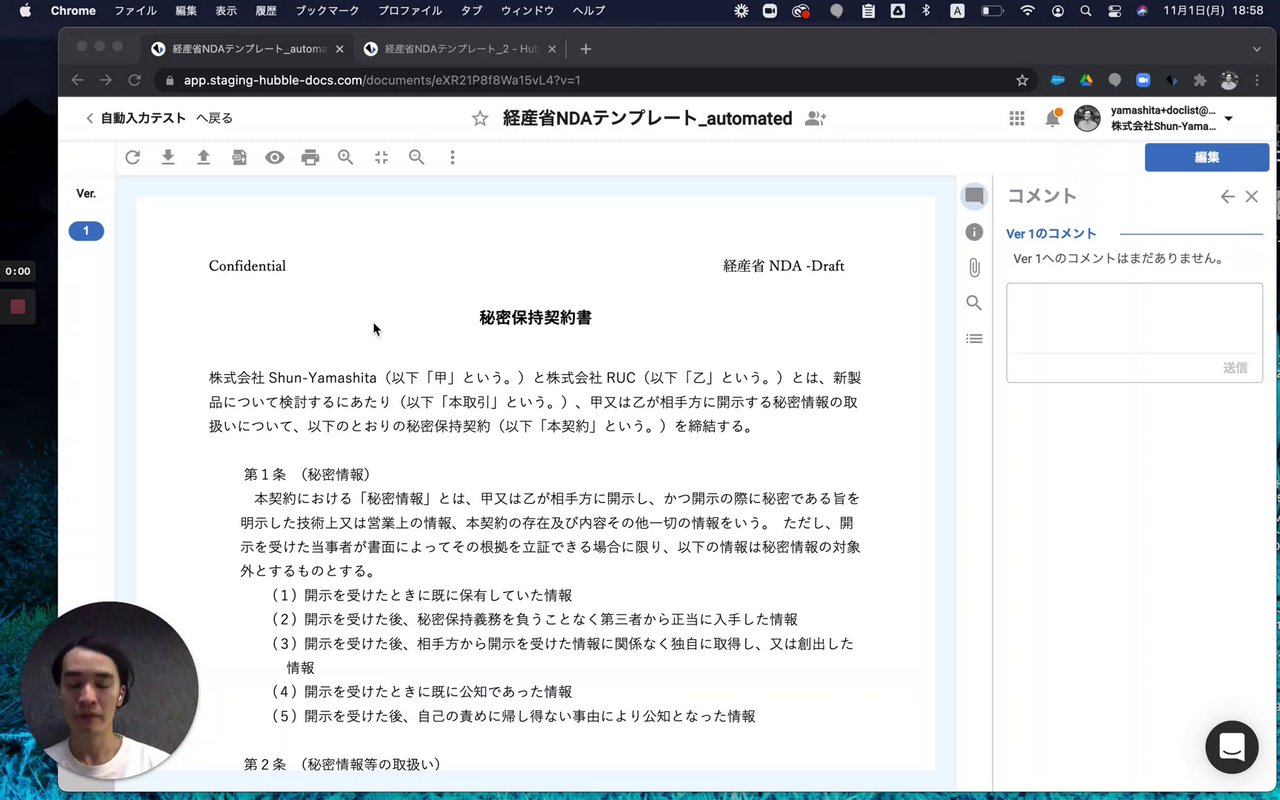Open attachments via paperclip icon
The image size is (1280, 800).
(x=974, y=267)
